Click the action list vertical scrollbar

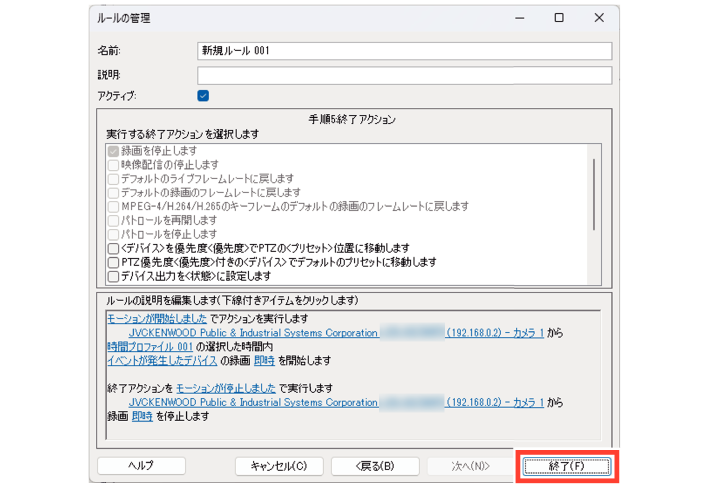[594, 195]
